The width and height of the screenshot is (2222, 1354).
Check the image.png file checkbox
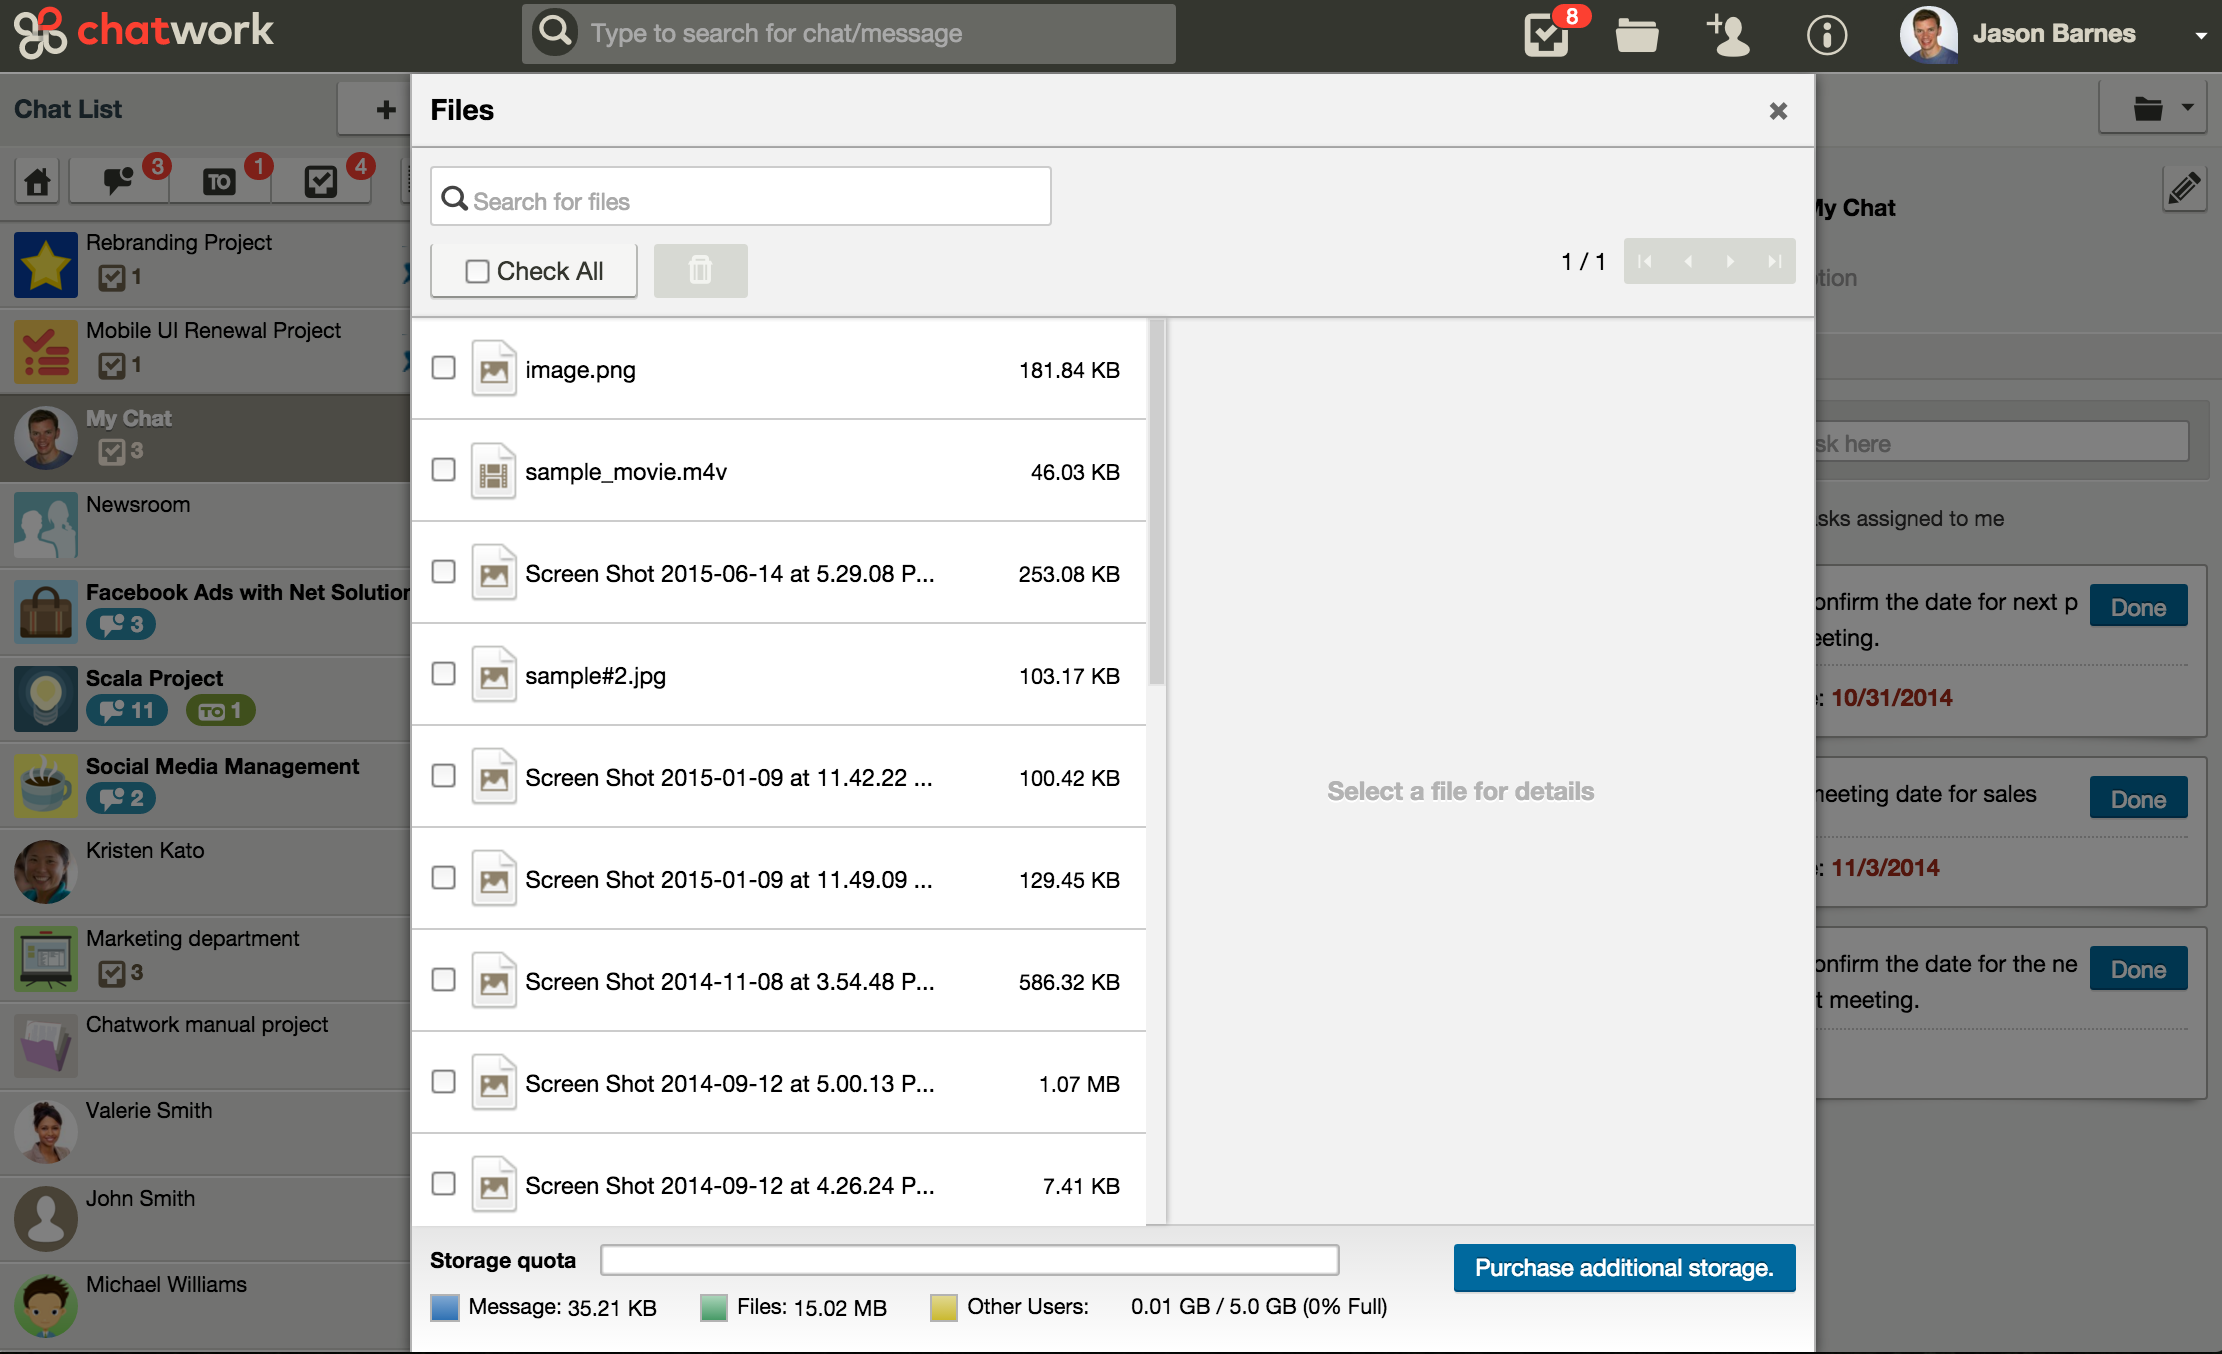[x=443, y=368]
